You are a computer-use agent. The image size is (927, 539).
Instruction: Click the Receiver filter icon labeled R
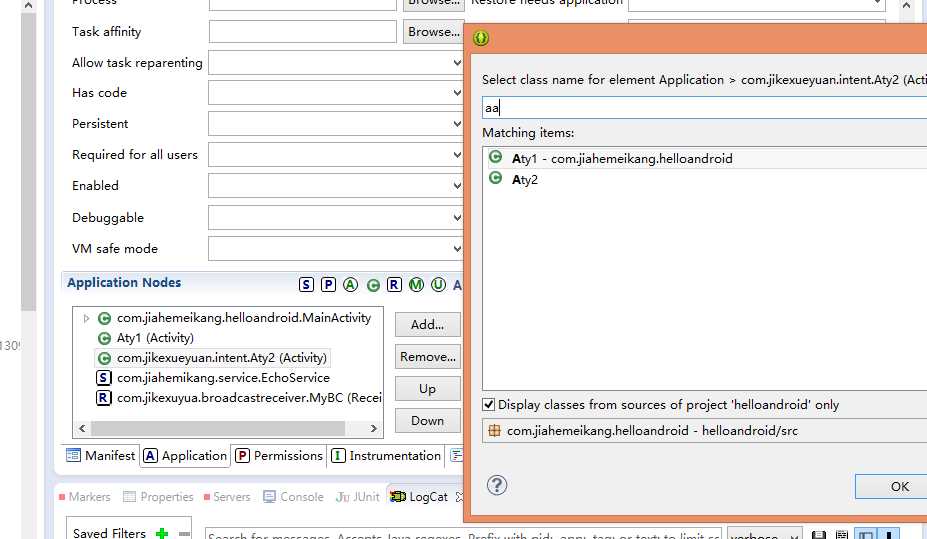coord(394,285)
